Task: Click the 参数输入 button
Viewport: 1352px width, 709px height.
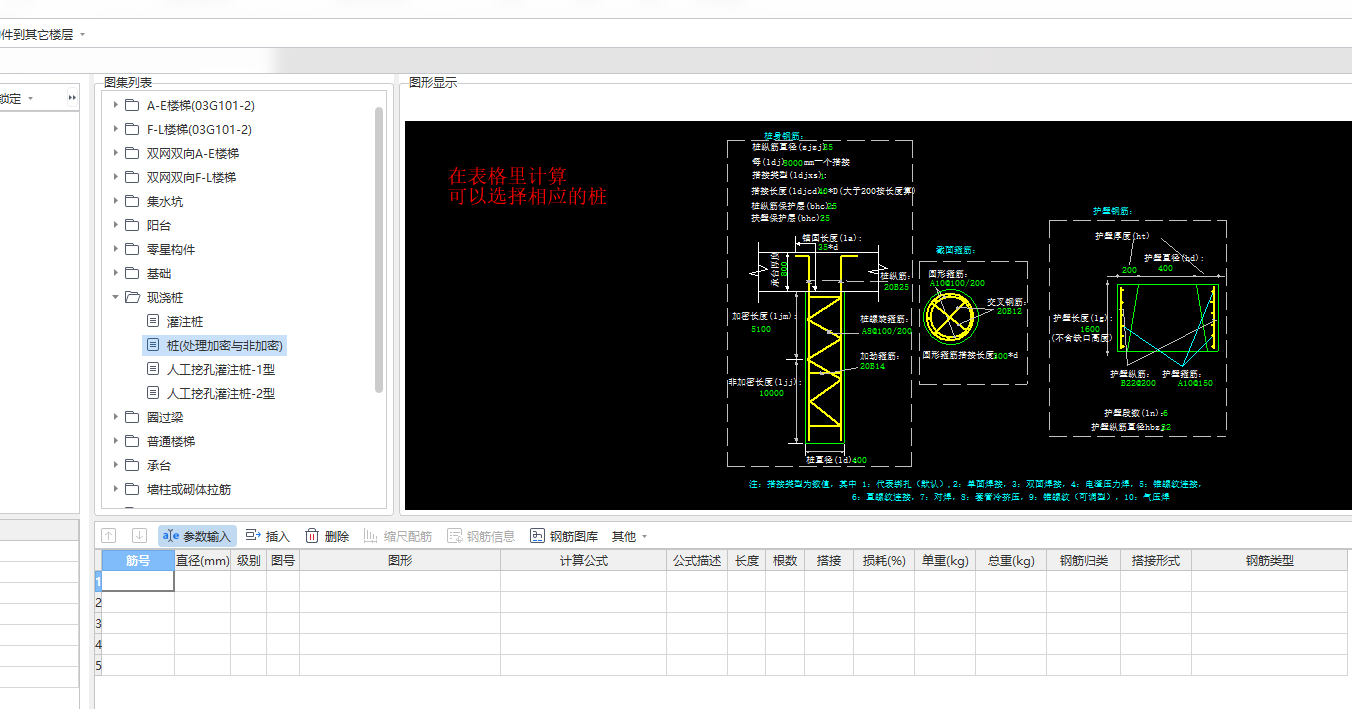Action: click(x=197, y=536)
